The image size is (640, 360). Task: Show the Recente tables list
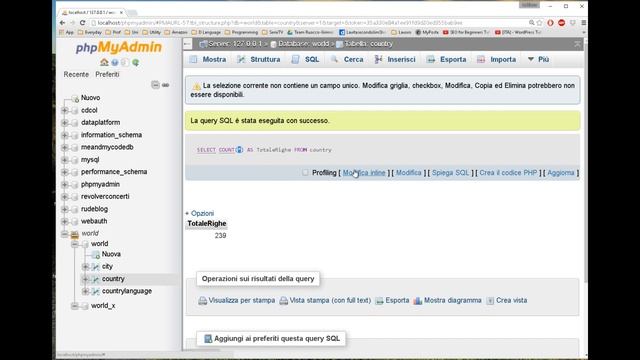click(x=76, y=74)
